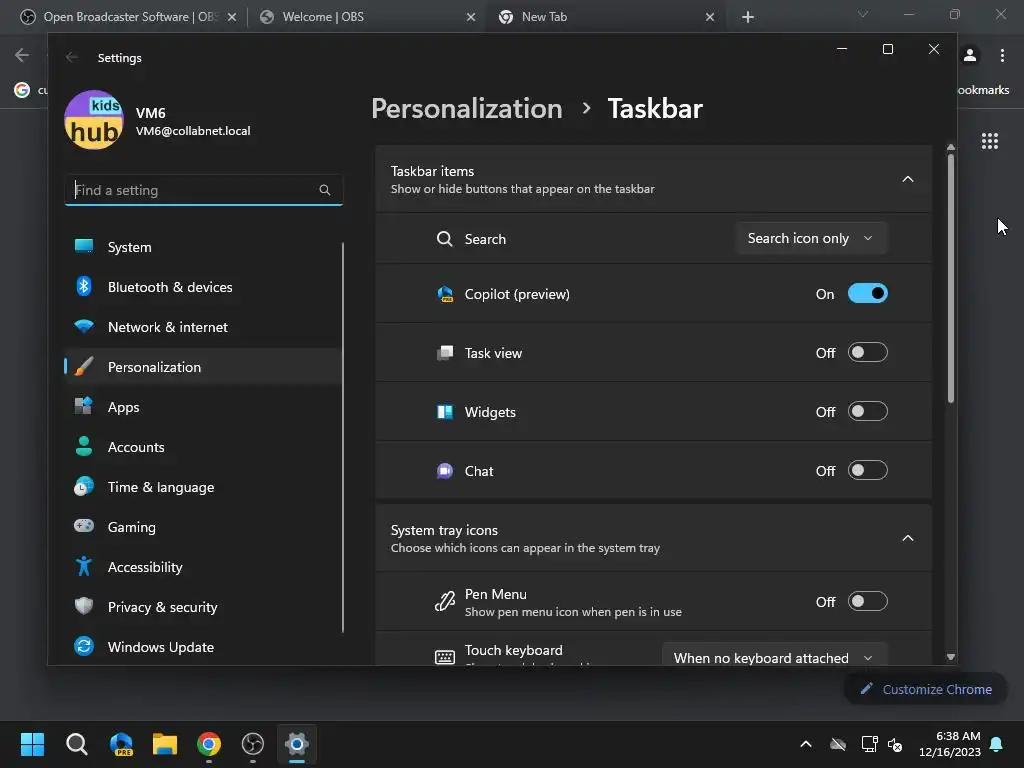Maximize the Settings window
The height and width of the screenshot is (768, 1024).
click(x=888, y=49)
